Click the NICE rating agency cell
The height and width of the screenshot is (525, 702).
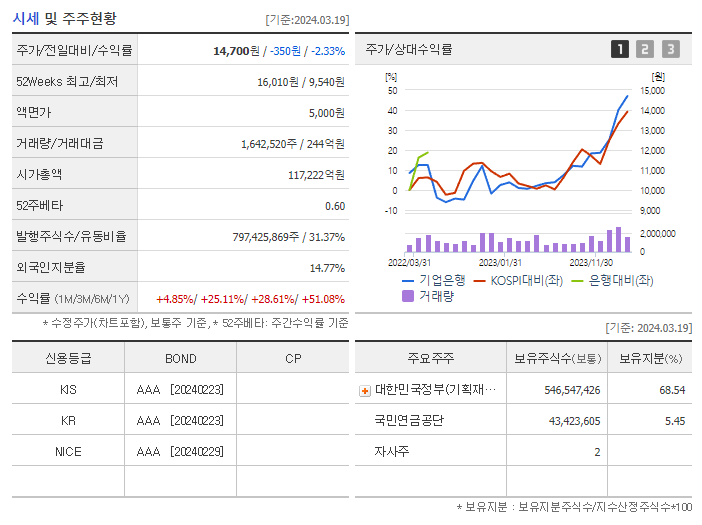click(x=68, y=452)
